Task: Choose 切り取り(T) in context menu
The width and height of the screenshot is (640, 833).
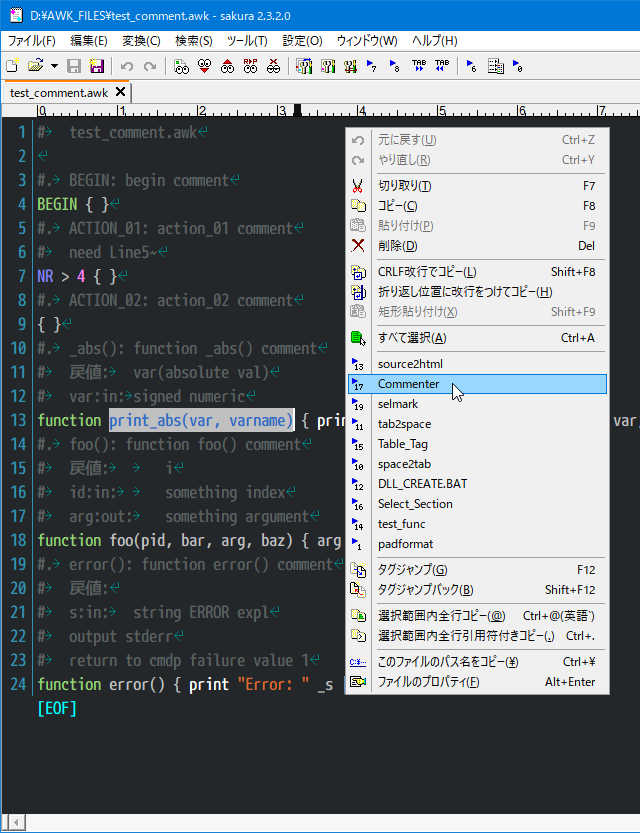Action: (x=405, y=186)
